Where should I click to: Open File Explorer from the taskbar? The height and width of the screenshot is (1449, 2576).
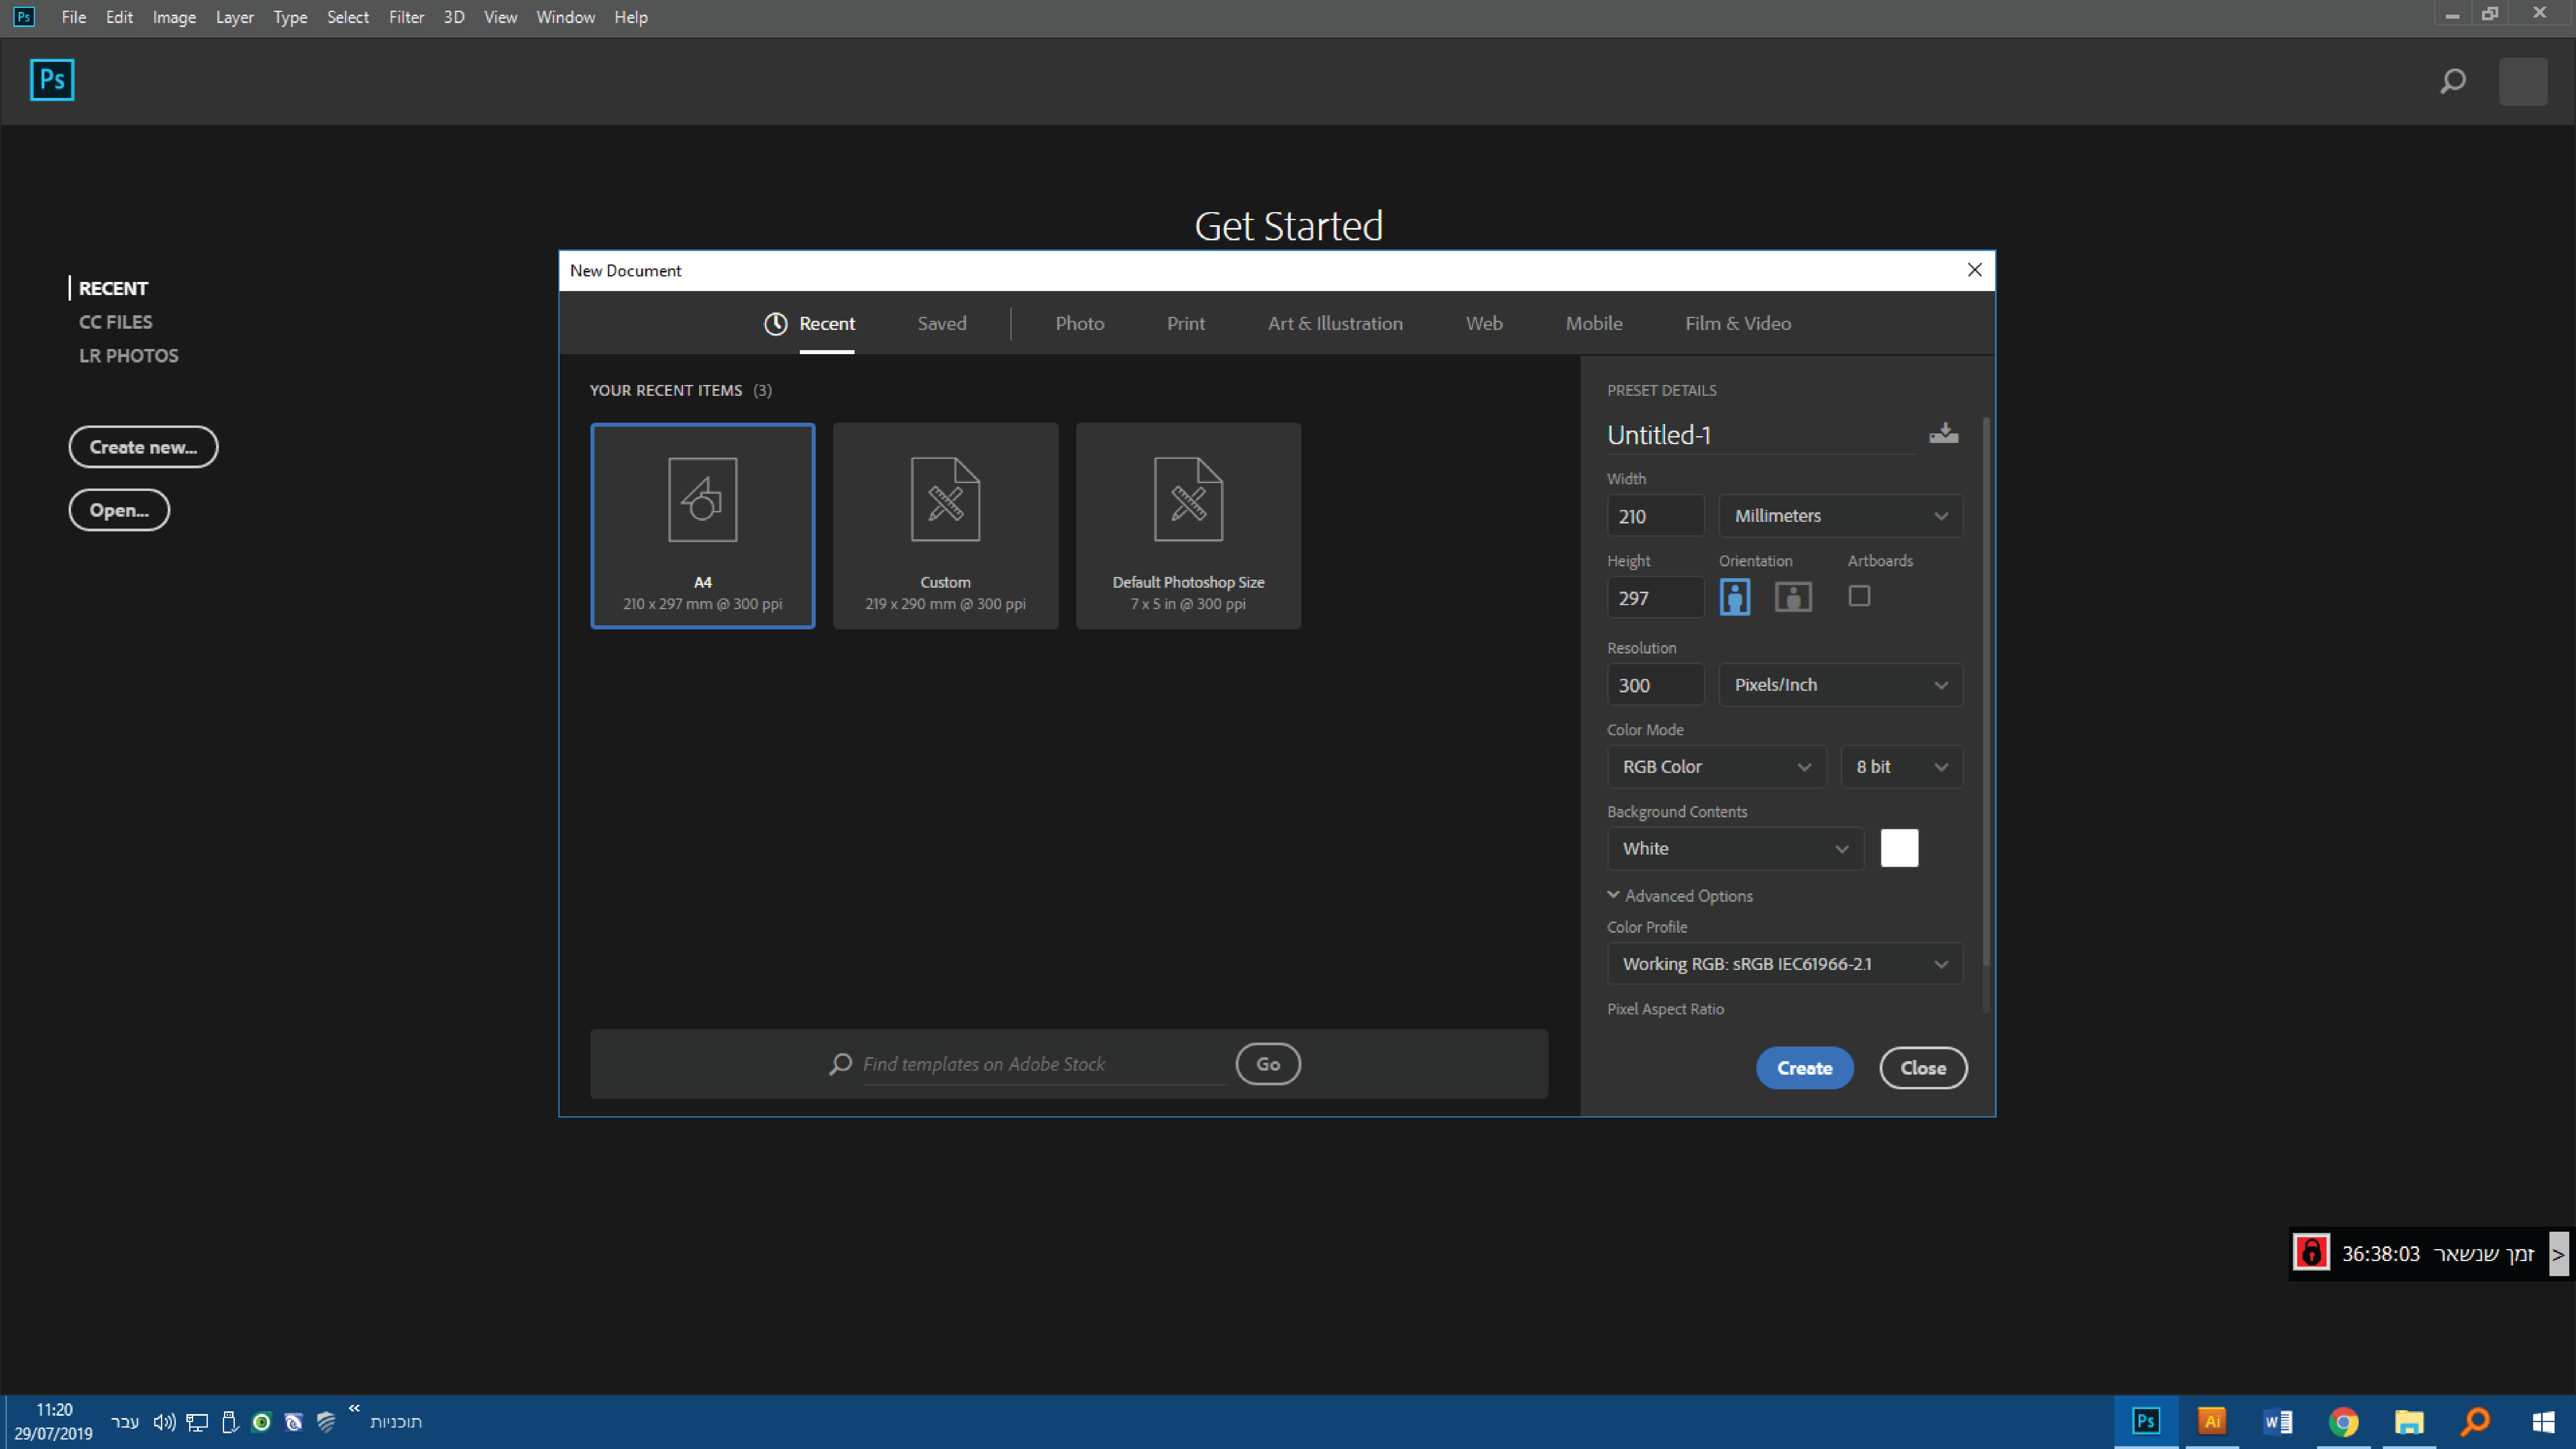(x=2409, y=1421)
